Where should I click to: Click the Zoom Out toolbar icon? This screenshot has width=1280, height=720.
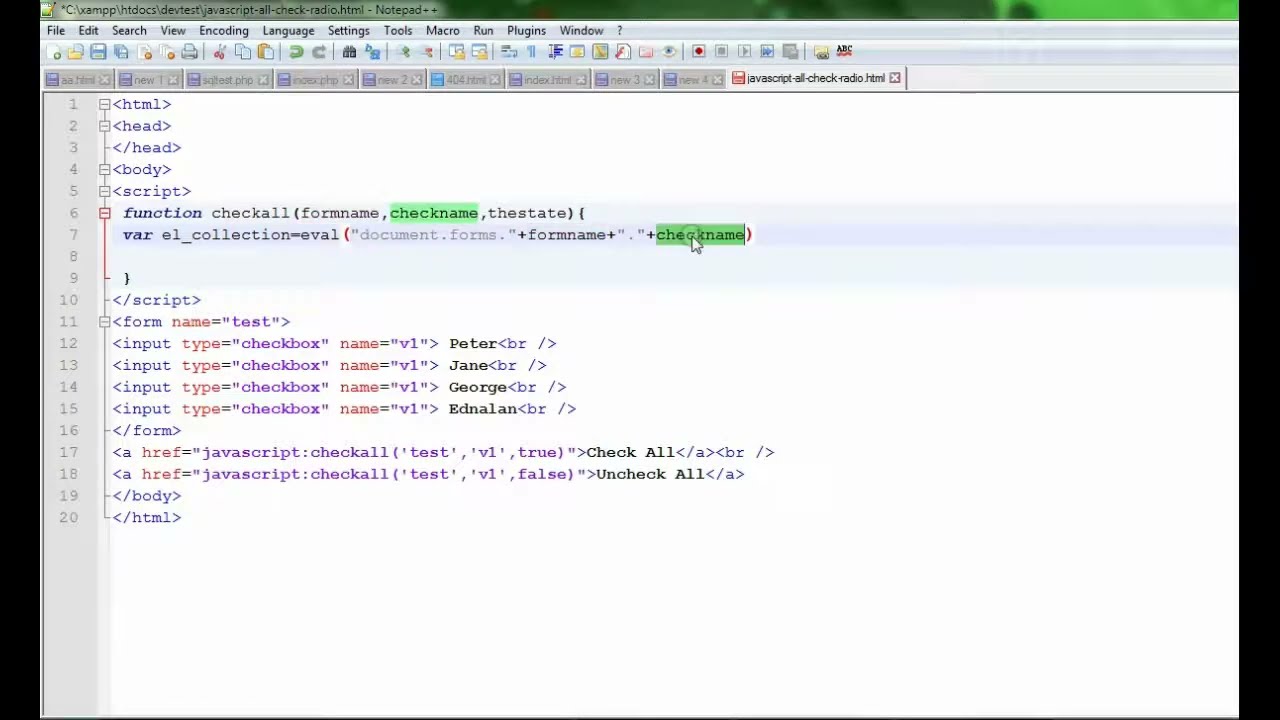427,52
